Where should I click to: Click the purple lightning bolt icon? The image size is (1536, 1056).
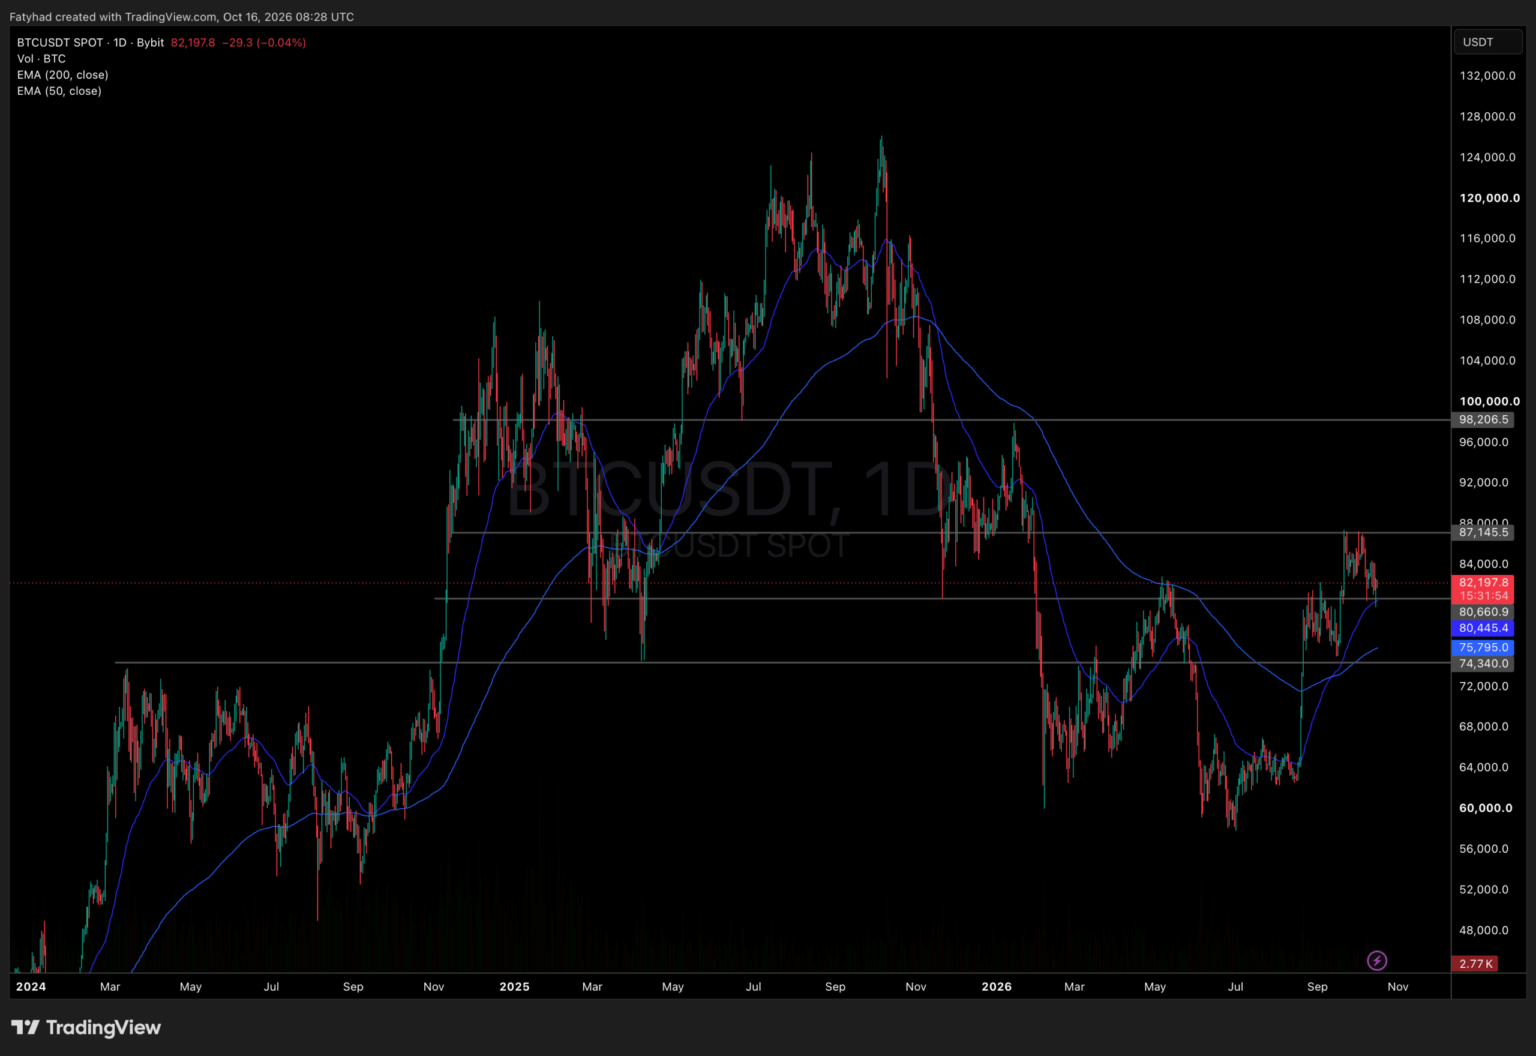pyautogui.click(x=1377, y=961)
